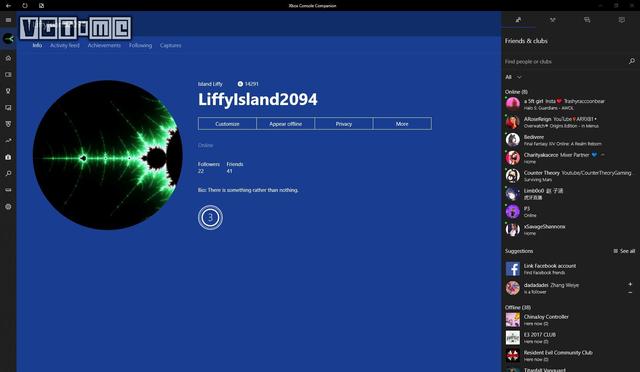640x372 pixels.
Task: Open profile via sidebar gamerpic icon
Action: tap(8, 39)
